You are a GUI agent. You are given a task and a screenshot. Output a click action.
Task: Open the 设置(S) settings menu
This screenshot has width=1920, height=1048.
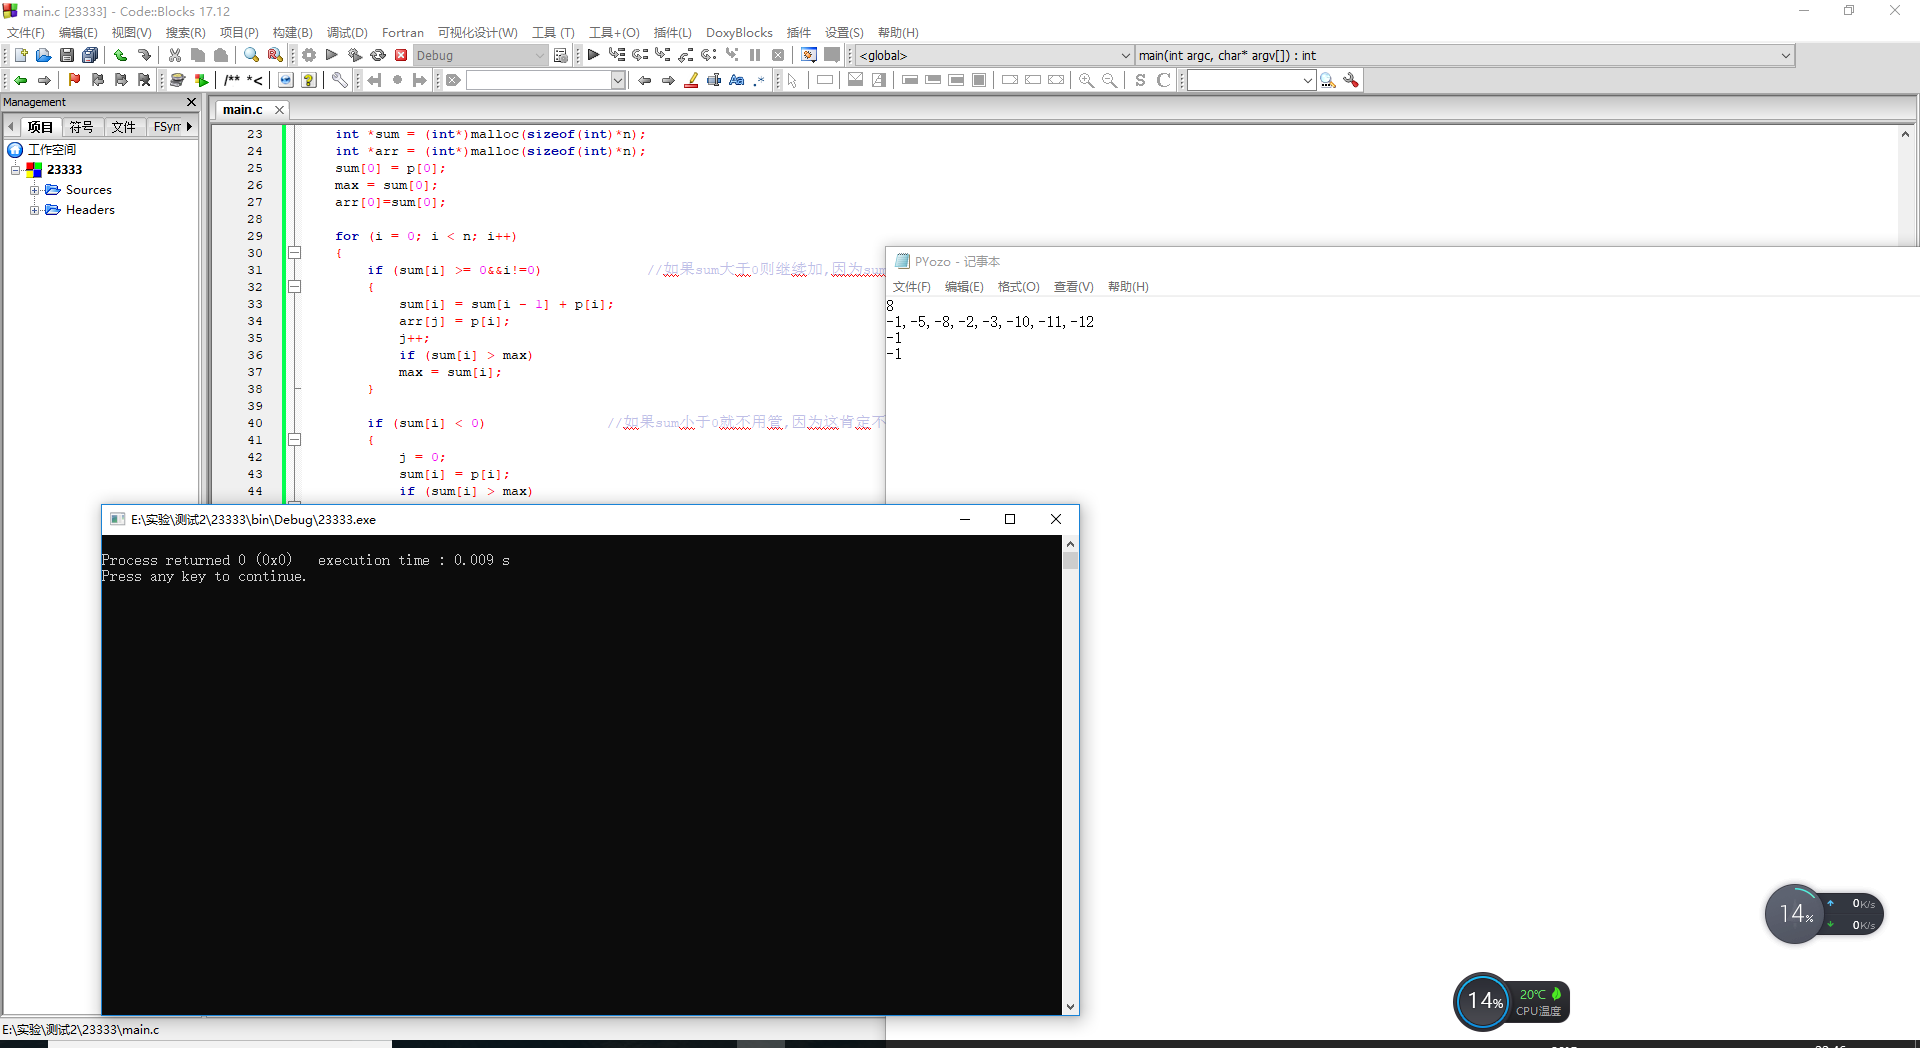(x=844, y=33)
